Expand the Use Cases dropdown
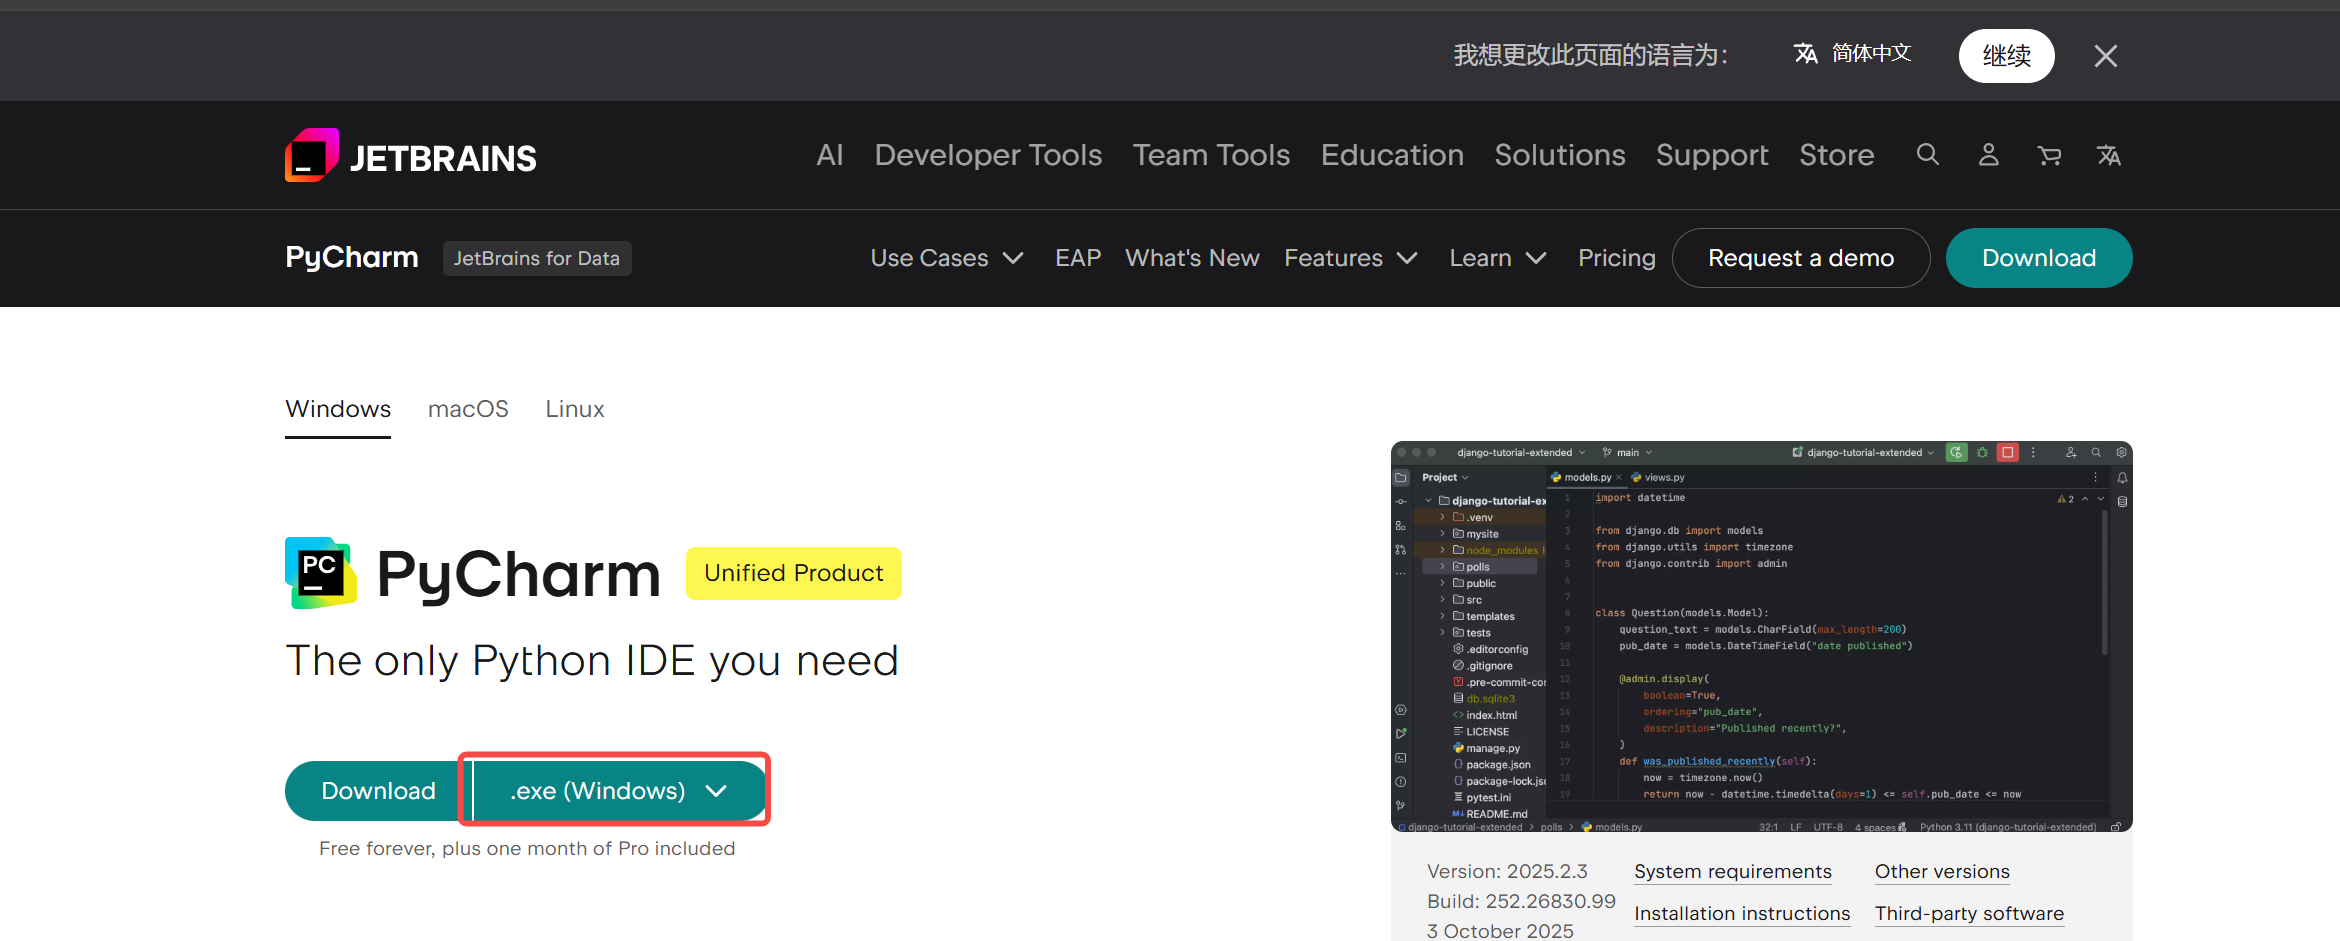Image resolution: width=2340 pixels, height=941 pixels. [x=947, y=258]
